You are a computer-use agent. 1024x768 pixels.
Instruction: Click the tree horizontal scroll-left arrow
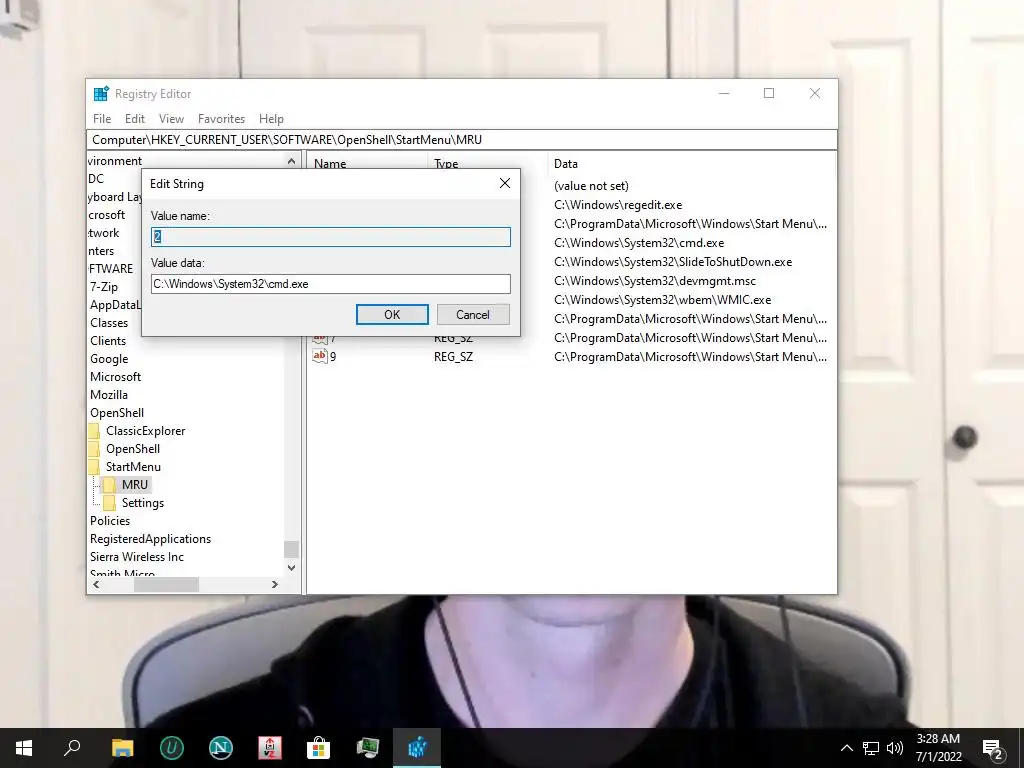tap(96, 584)
